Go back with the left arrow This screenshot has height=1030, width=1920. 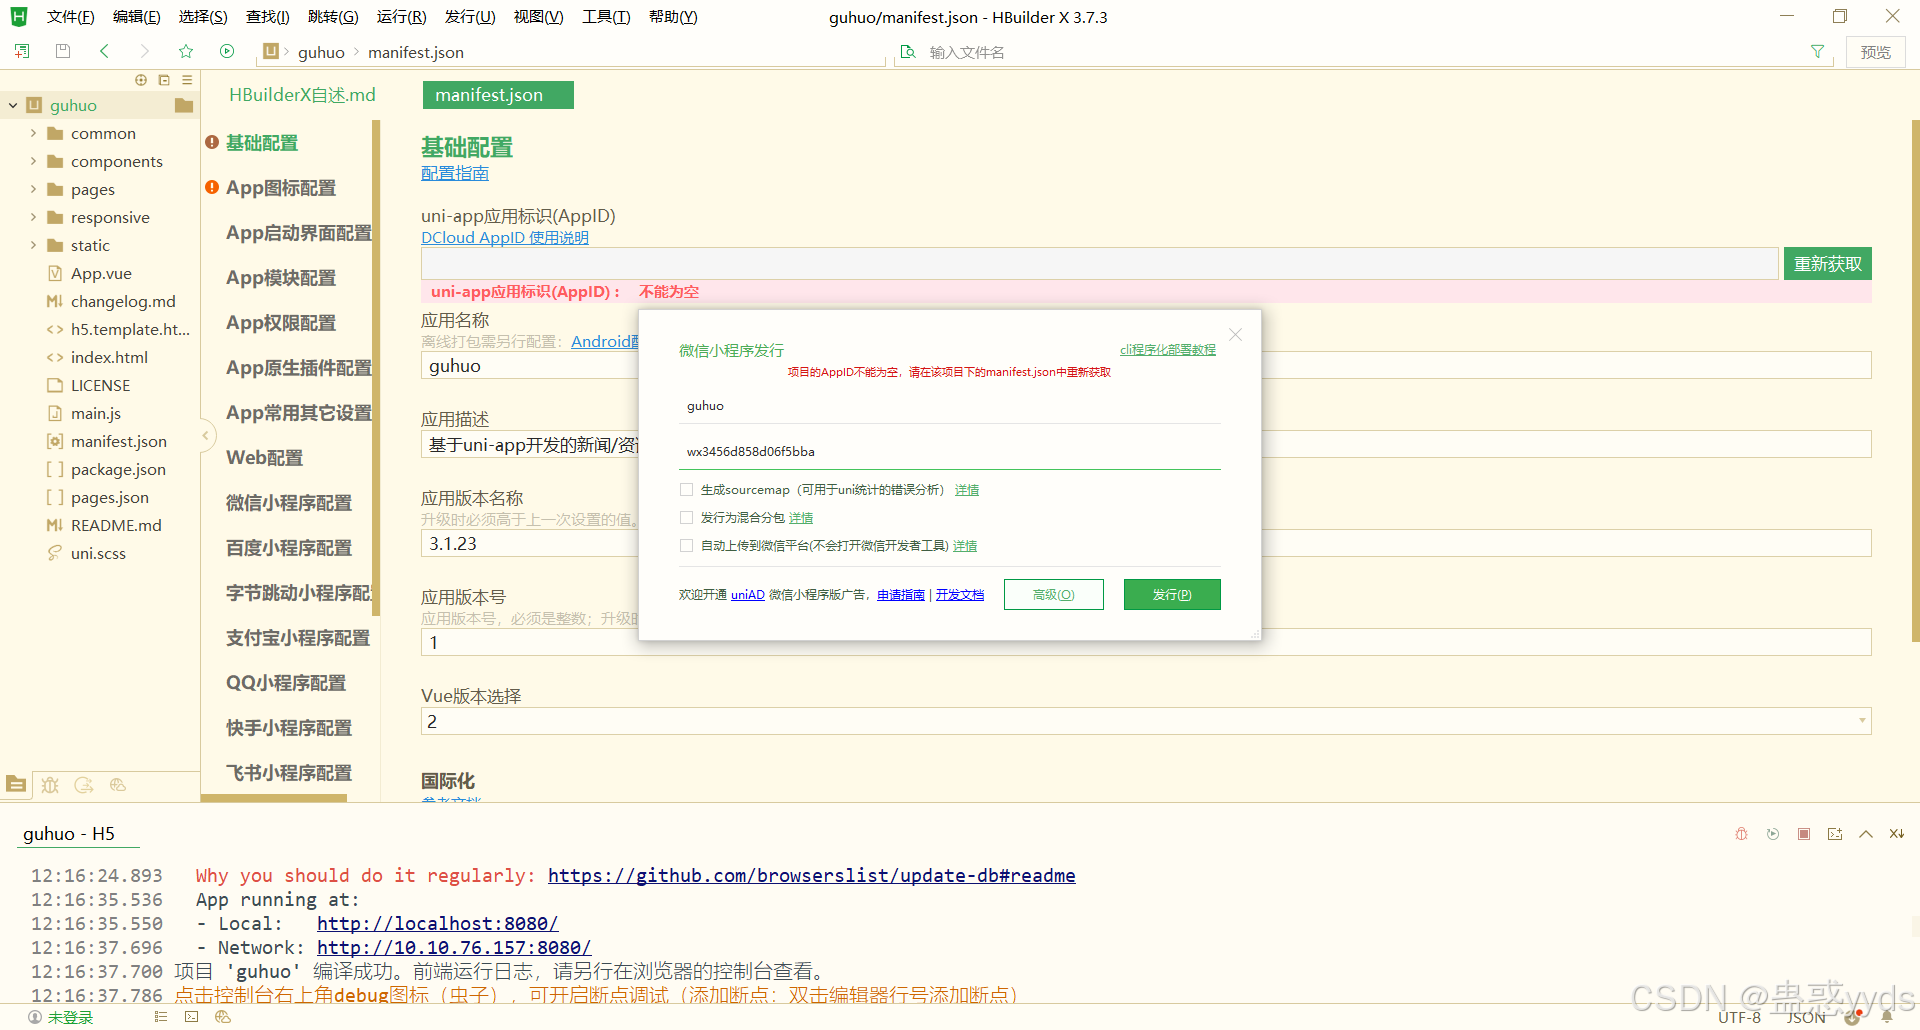tap(104, 51)
